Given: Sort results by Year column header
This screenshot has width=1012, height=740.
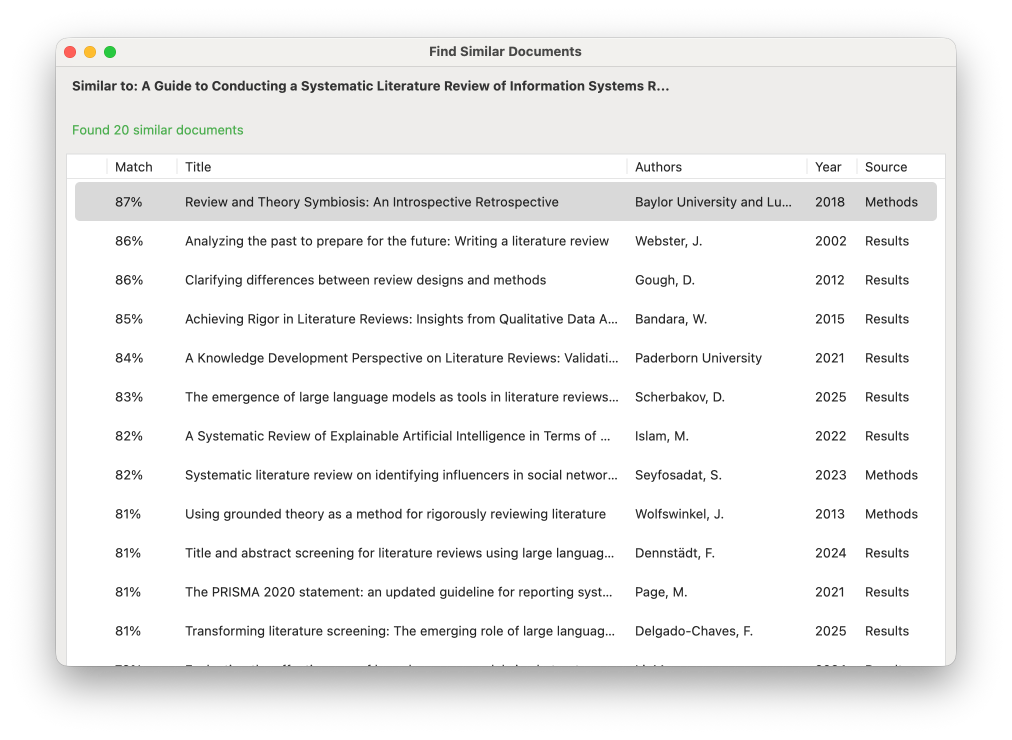Looking at the screenshot, I should (x=828, y=167).
